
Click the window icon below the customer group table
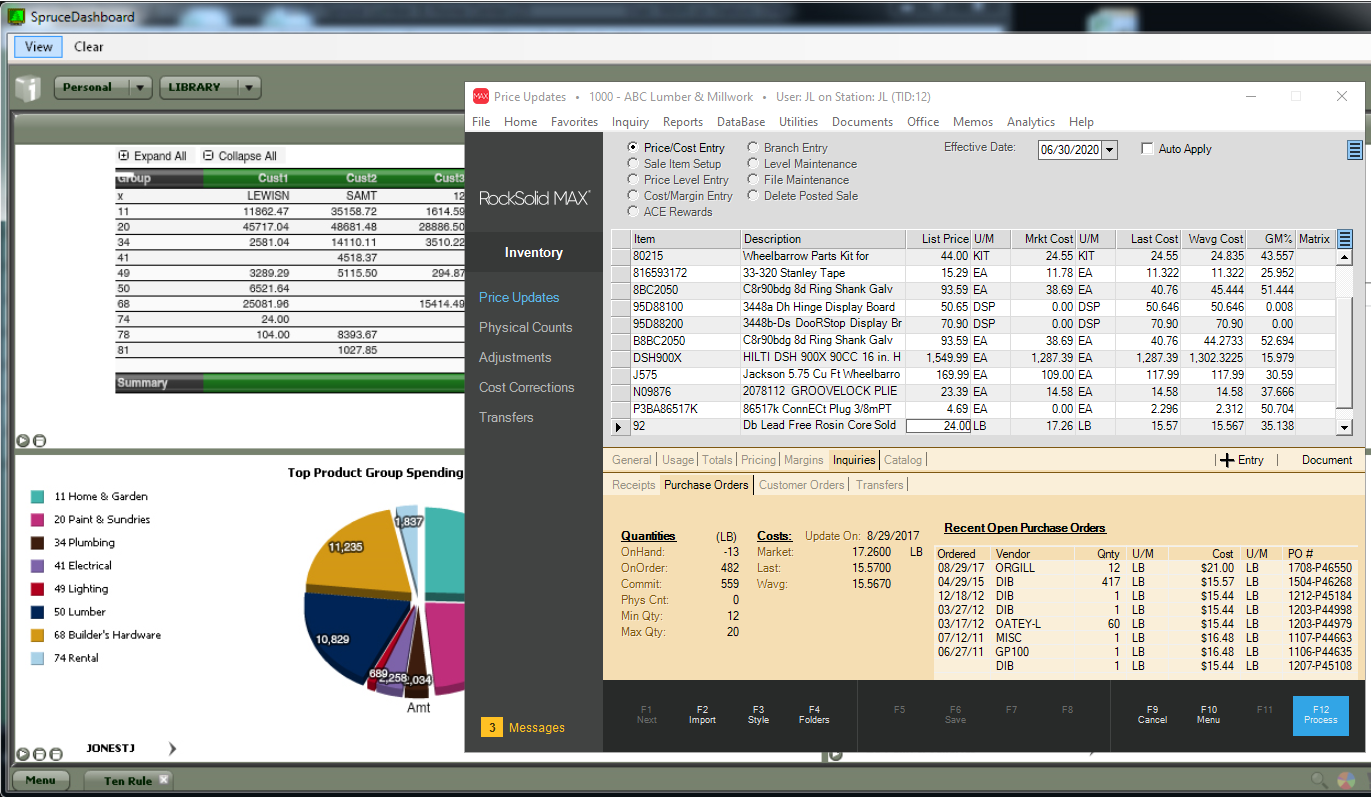click(x=39, y=440)
